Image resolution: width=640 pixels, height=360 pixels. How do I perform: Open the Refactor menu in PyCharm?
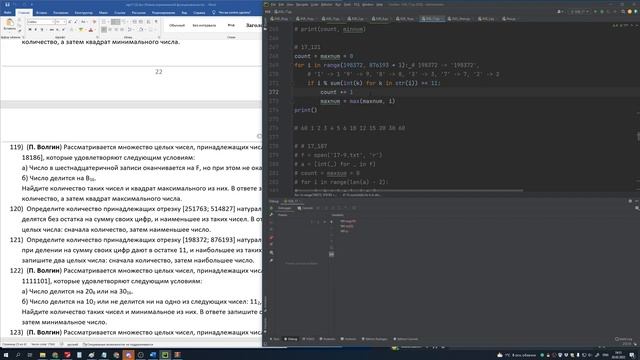327,4
